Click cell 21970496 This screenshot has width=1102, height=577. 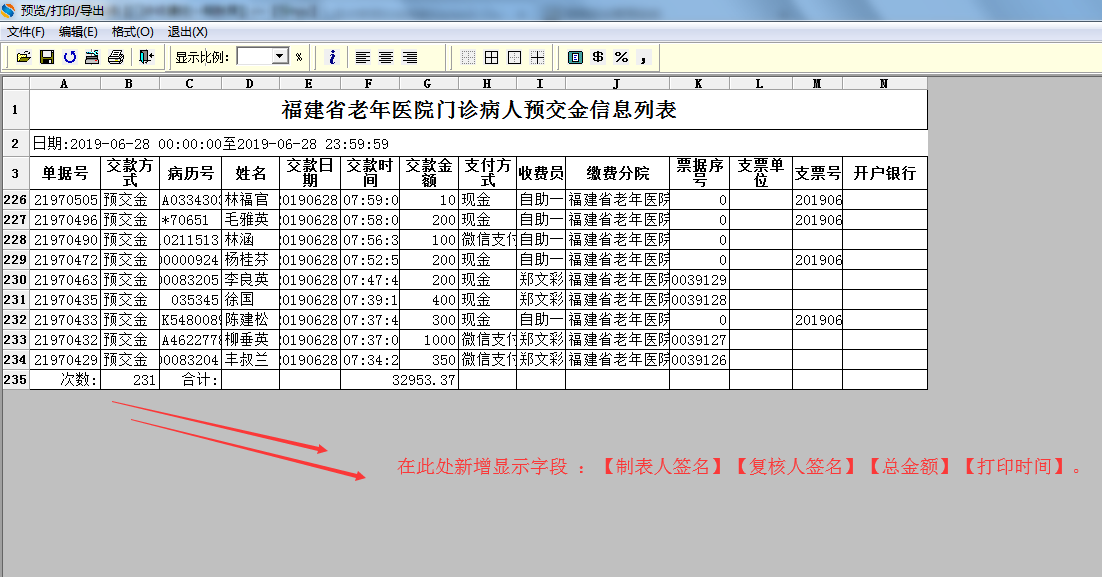(65, 220)
